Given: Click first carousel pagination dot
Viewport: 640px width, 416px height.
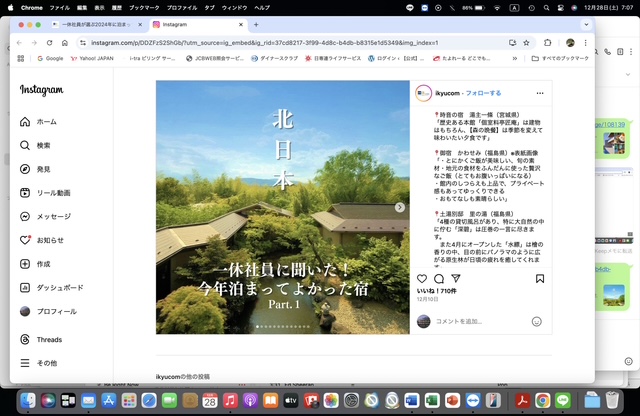Looking at the screenshot, I should point(258,327).
